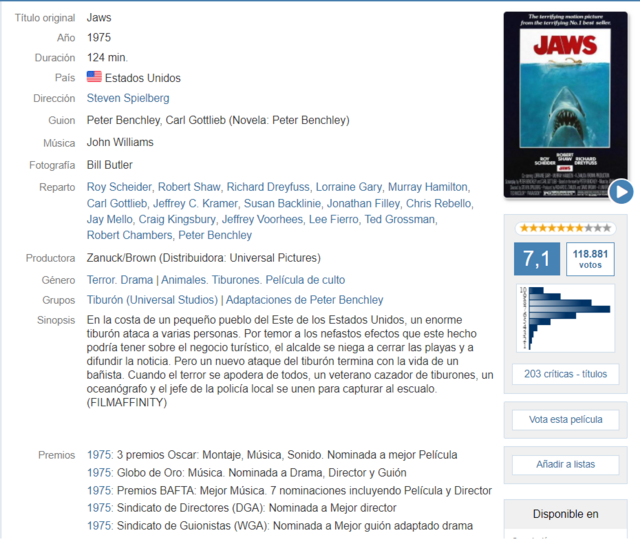Image resolution: width=640 pixels, height=544 pixels.
Task: Click the 7,1 average score box
Action: point(537,259)
